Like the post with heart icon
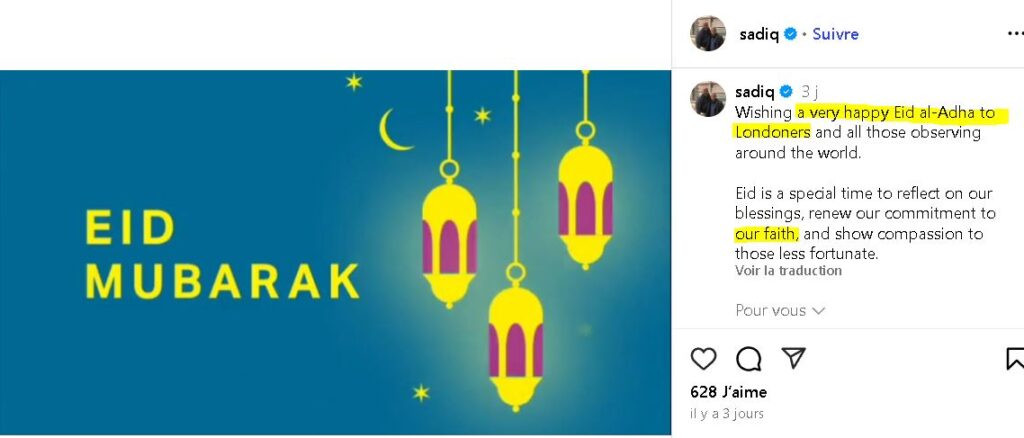Screen dimensions: 1024x438 [x=703, y=359]
